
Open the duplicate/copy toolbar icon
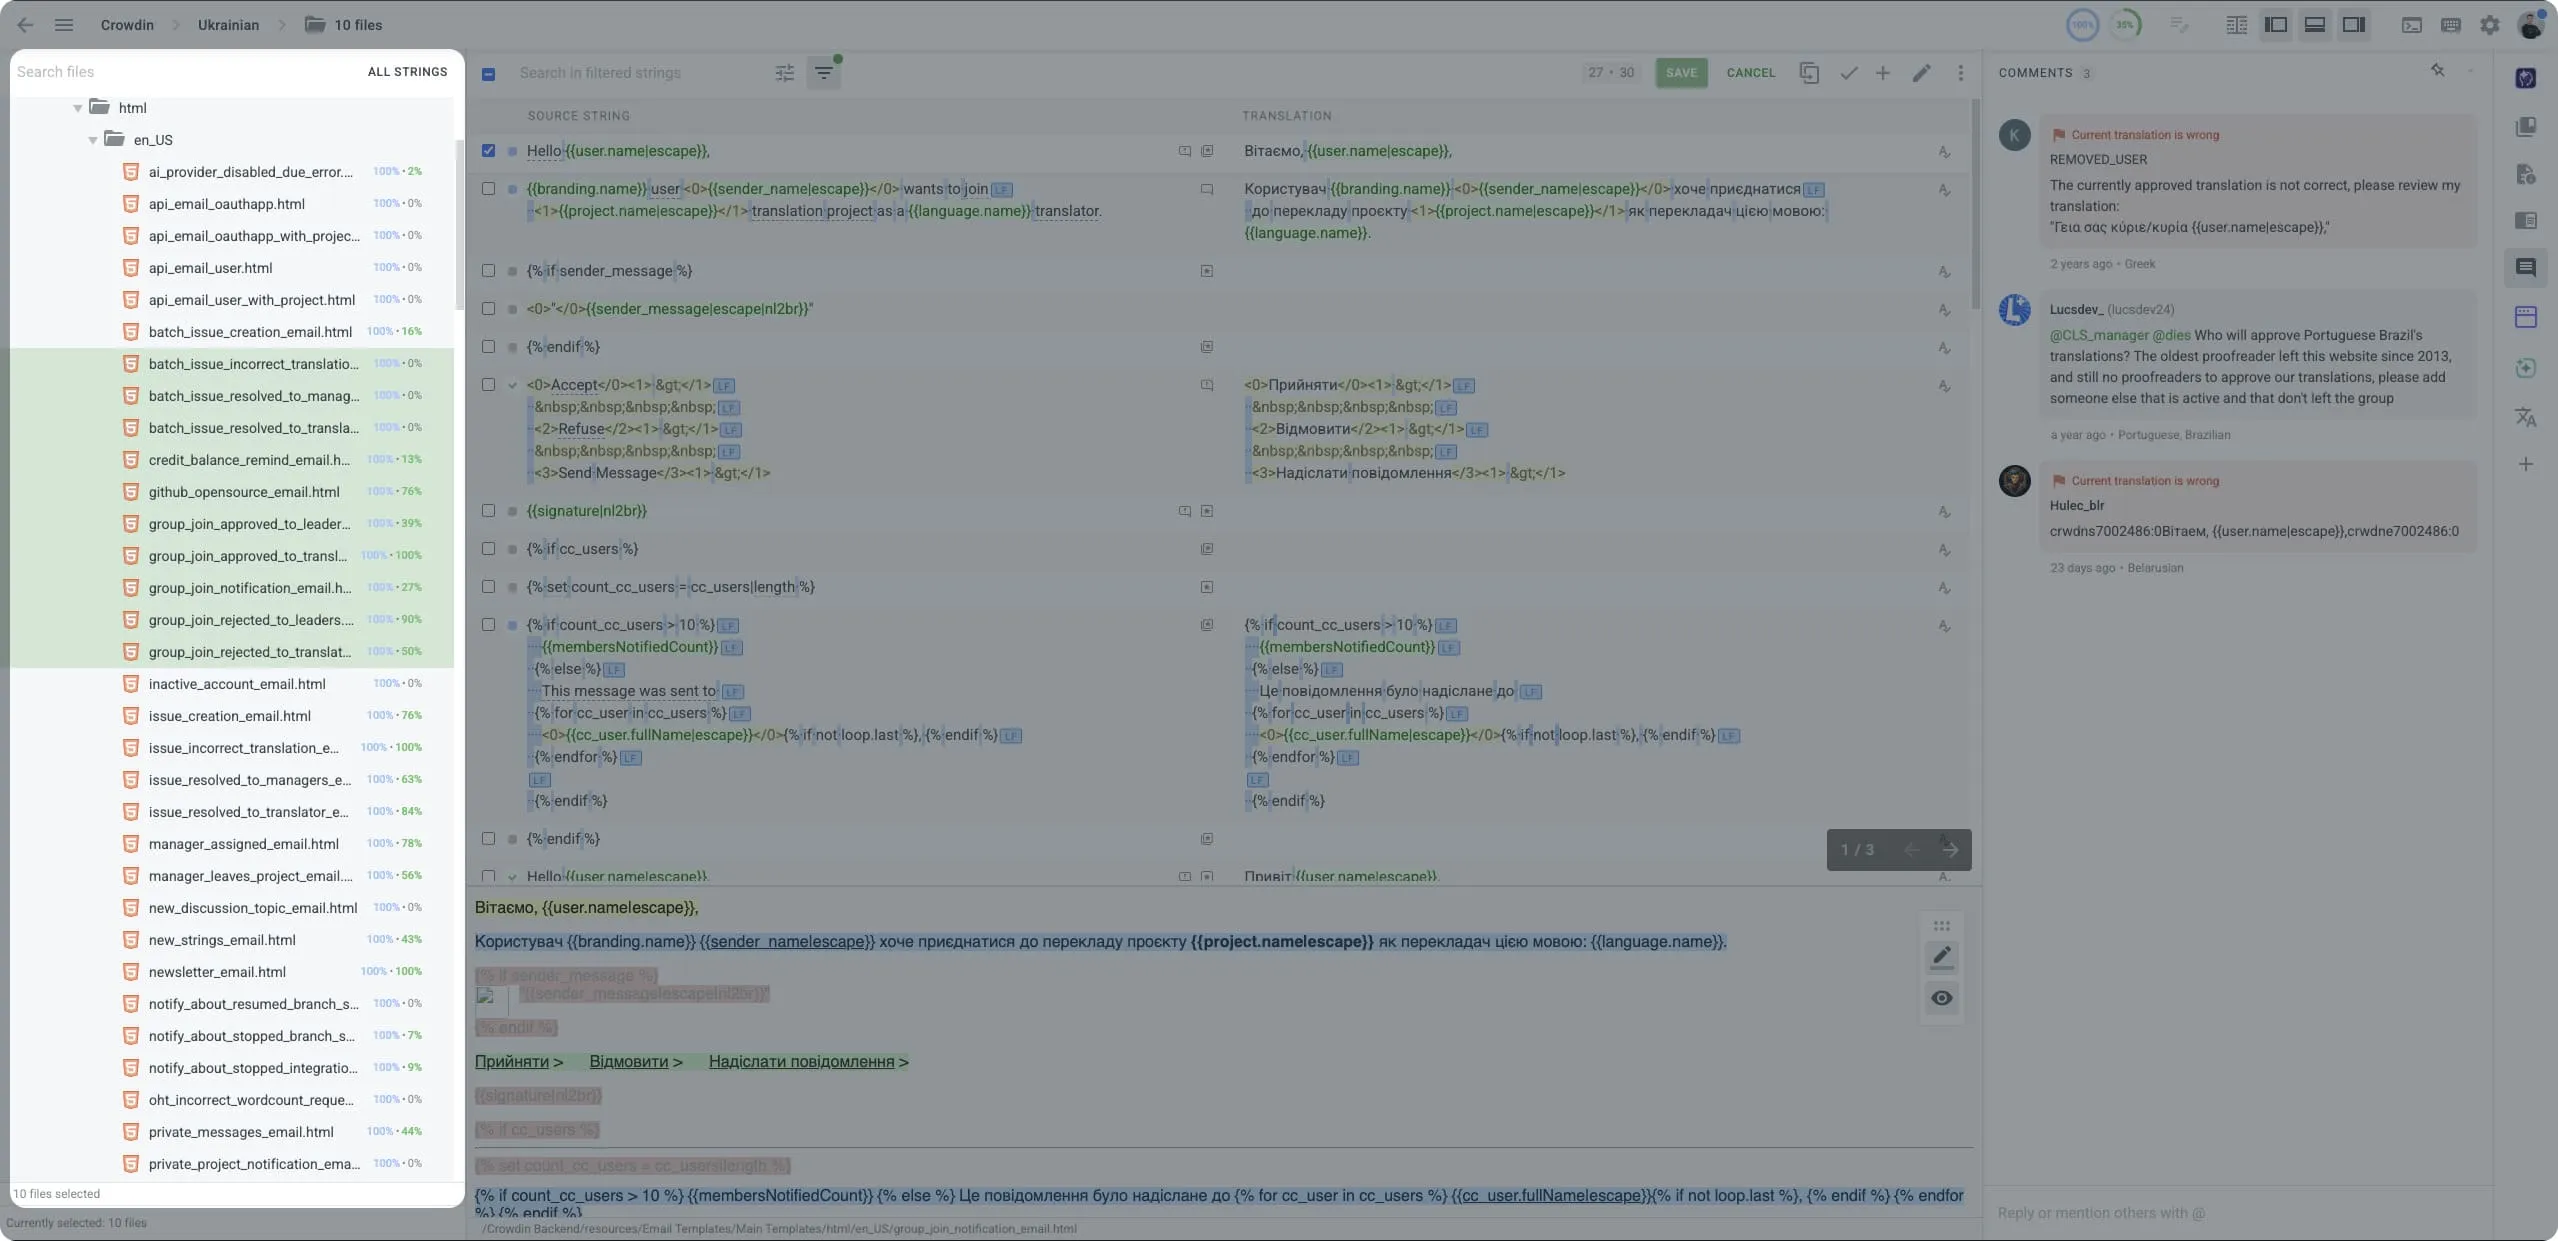(x=1808, y=72)
